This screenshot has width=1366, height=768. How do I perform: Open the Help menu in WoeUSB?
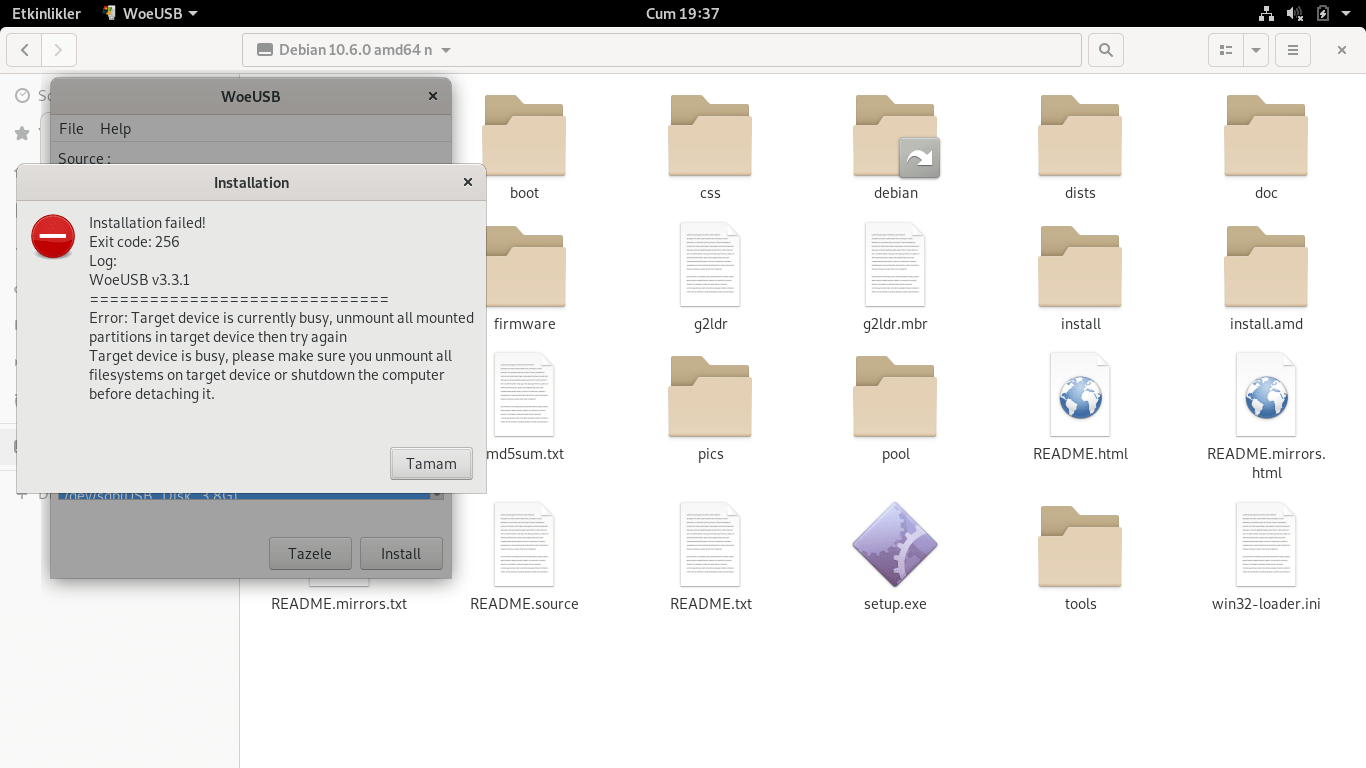point(115,129)
